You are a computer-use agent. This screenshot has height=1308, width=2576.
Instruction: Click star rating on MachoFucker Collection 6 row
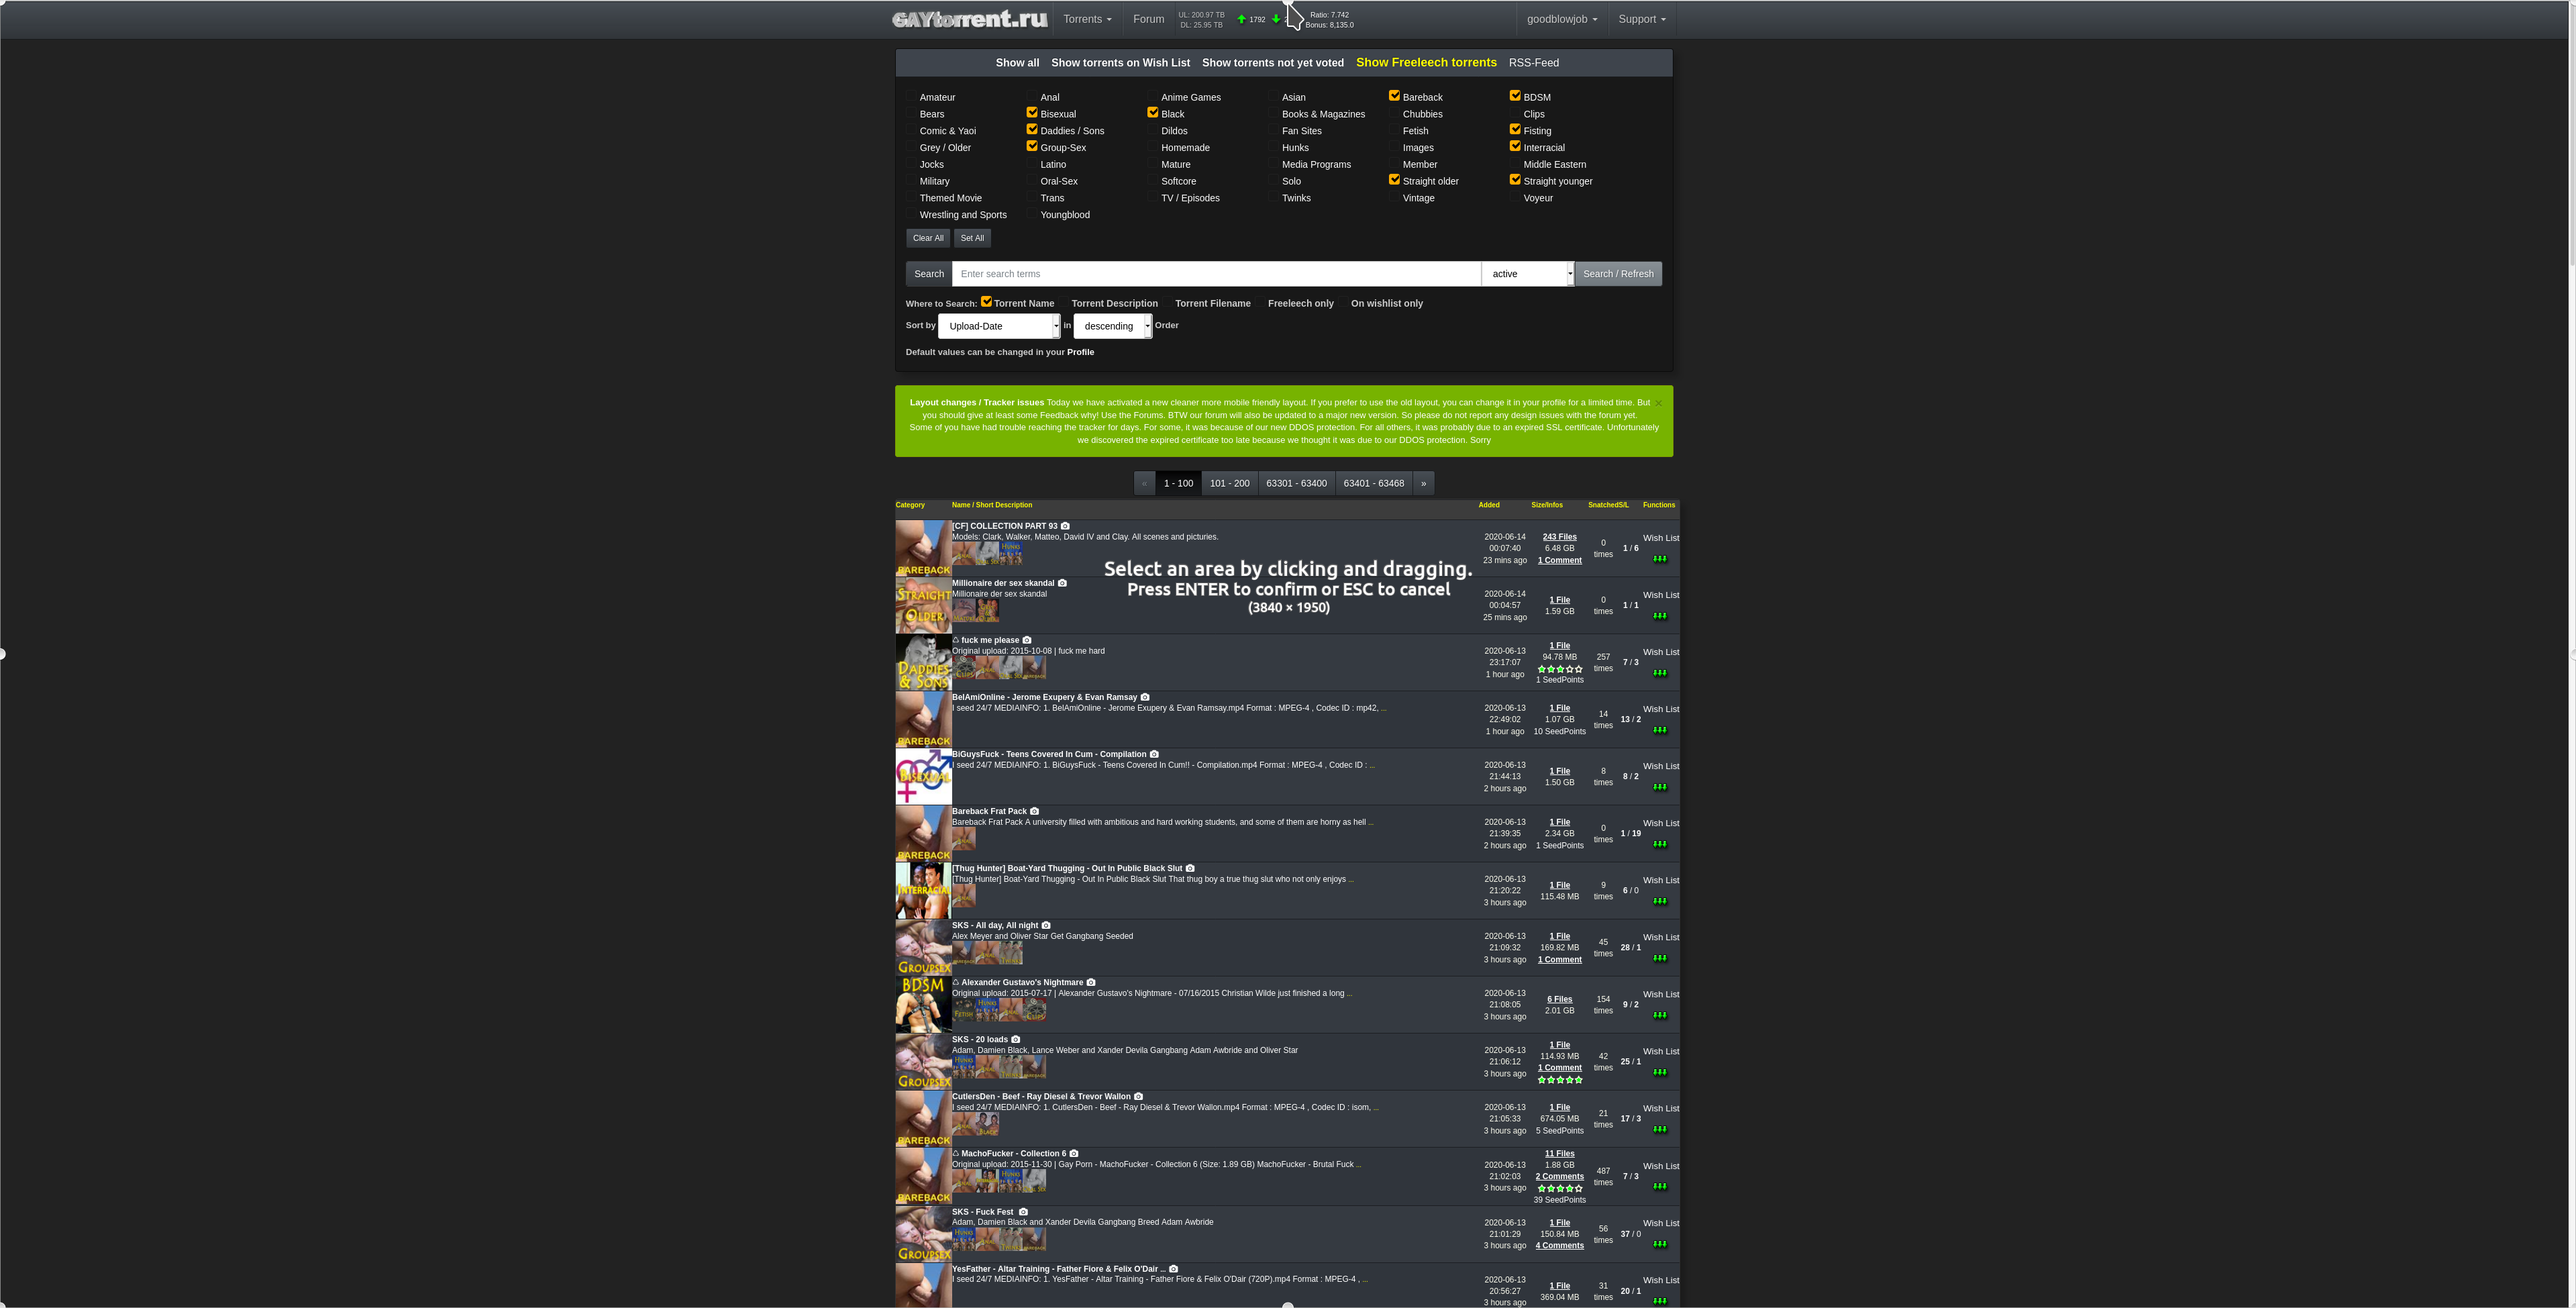[1559, 1189]
